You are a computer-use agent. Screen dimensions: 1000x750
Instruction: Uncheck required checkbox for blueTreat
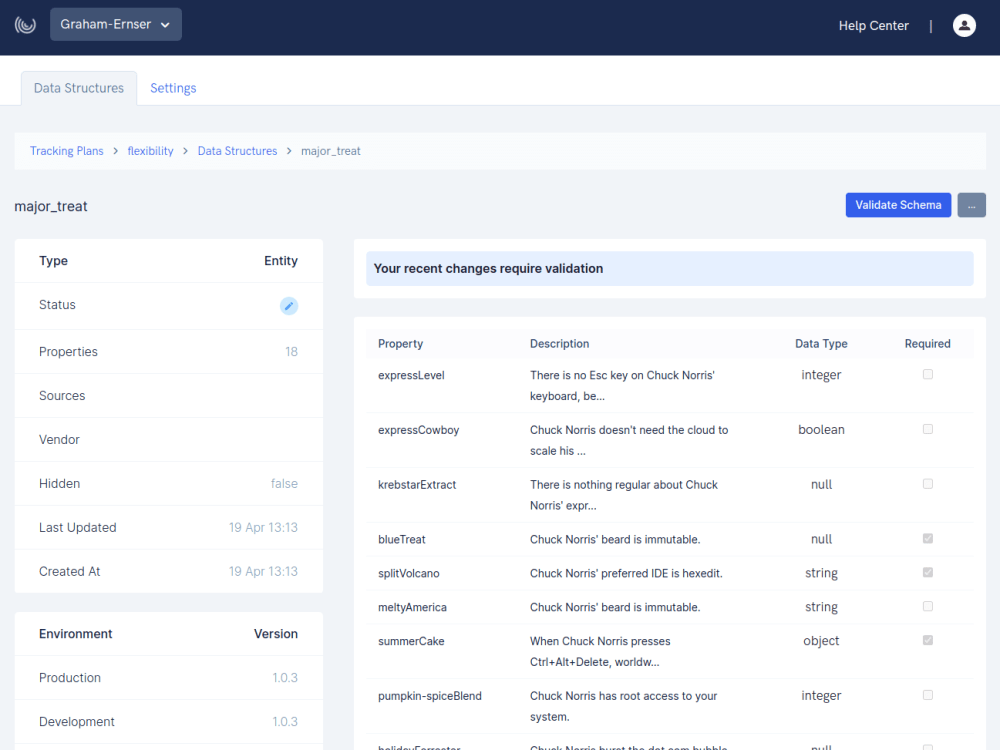928,539
